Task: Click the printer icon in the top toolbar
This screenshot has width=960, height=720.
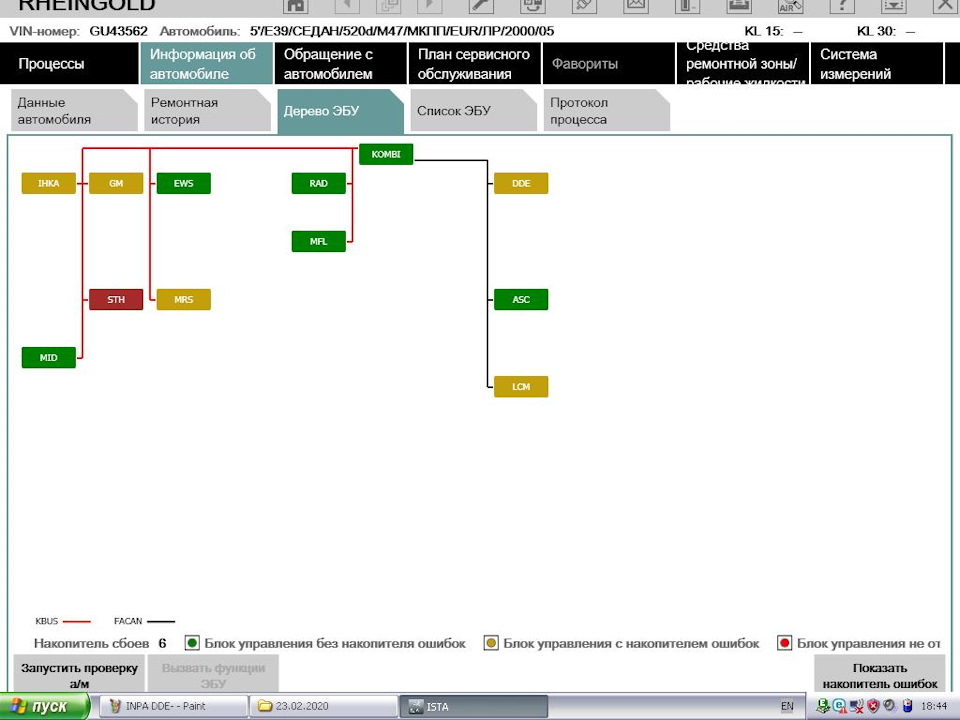Action: click(x=739, y=6)
